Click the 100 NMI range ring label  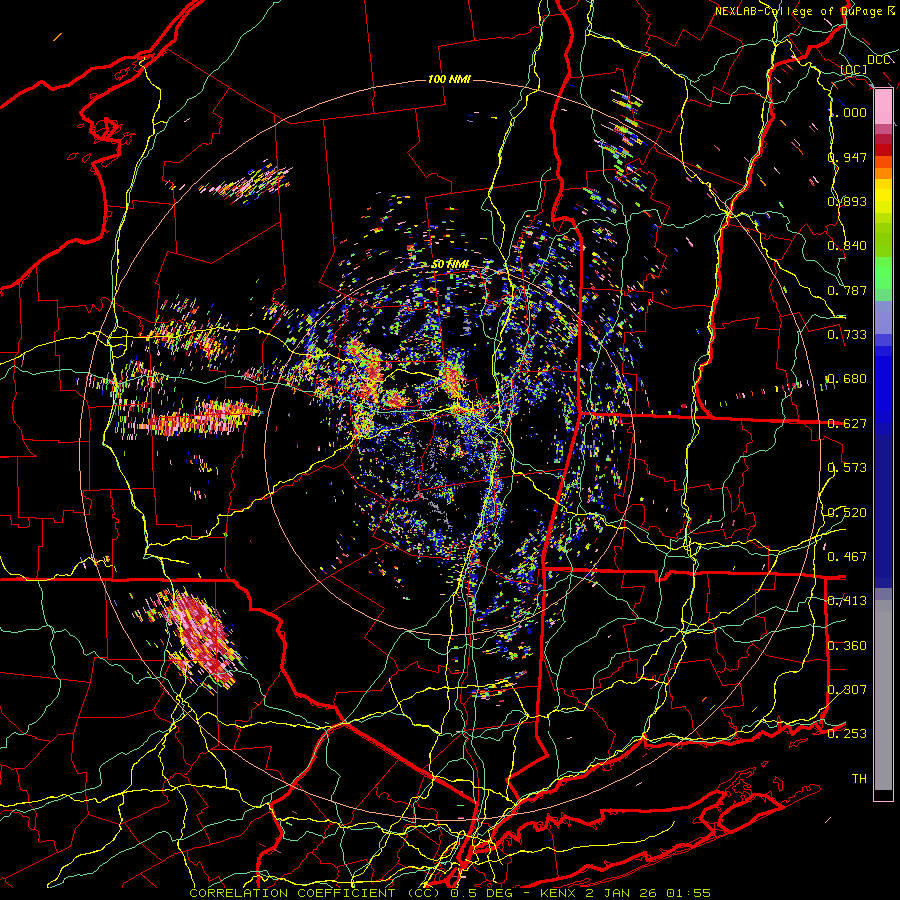(449, 79)
